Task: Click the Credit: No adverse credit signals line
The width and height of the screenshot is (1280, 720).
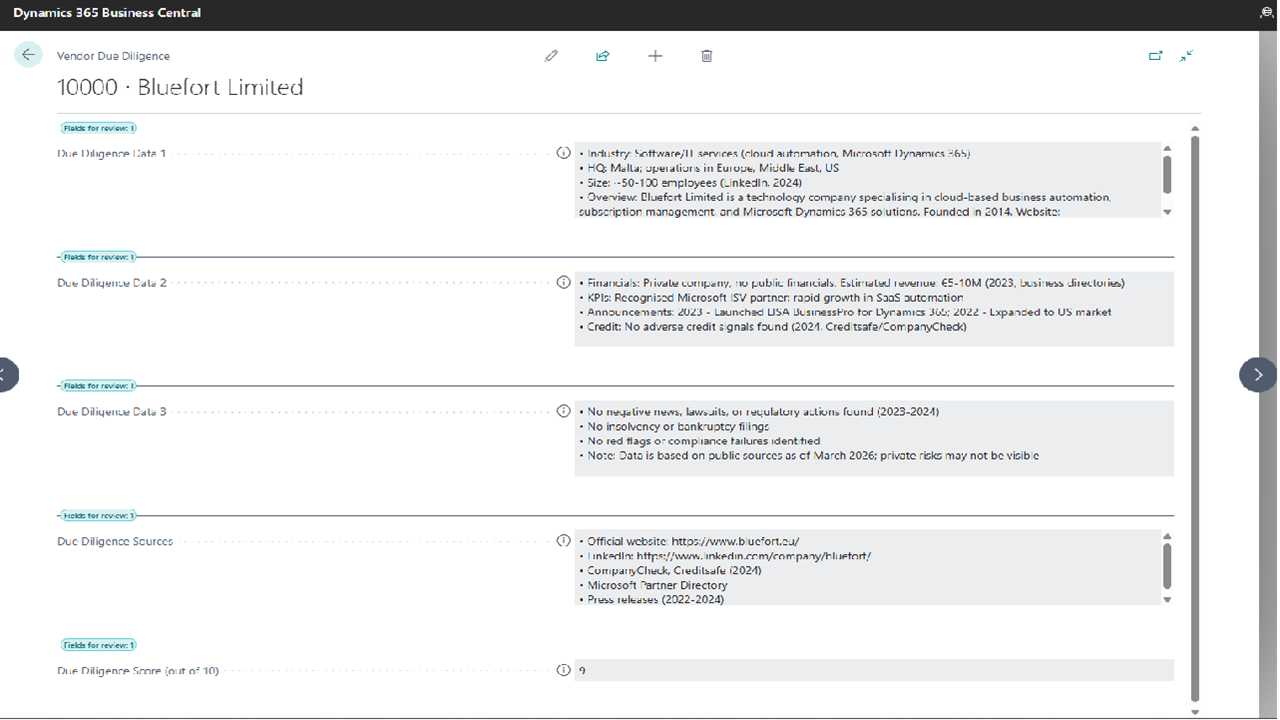Action: 773,326
